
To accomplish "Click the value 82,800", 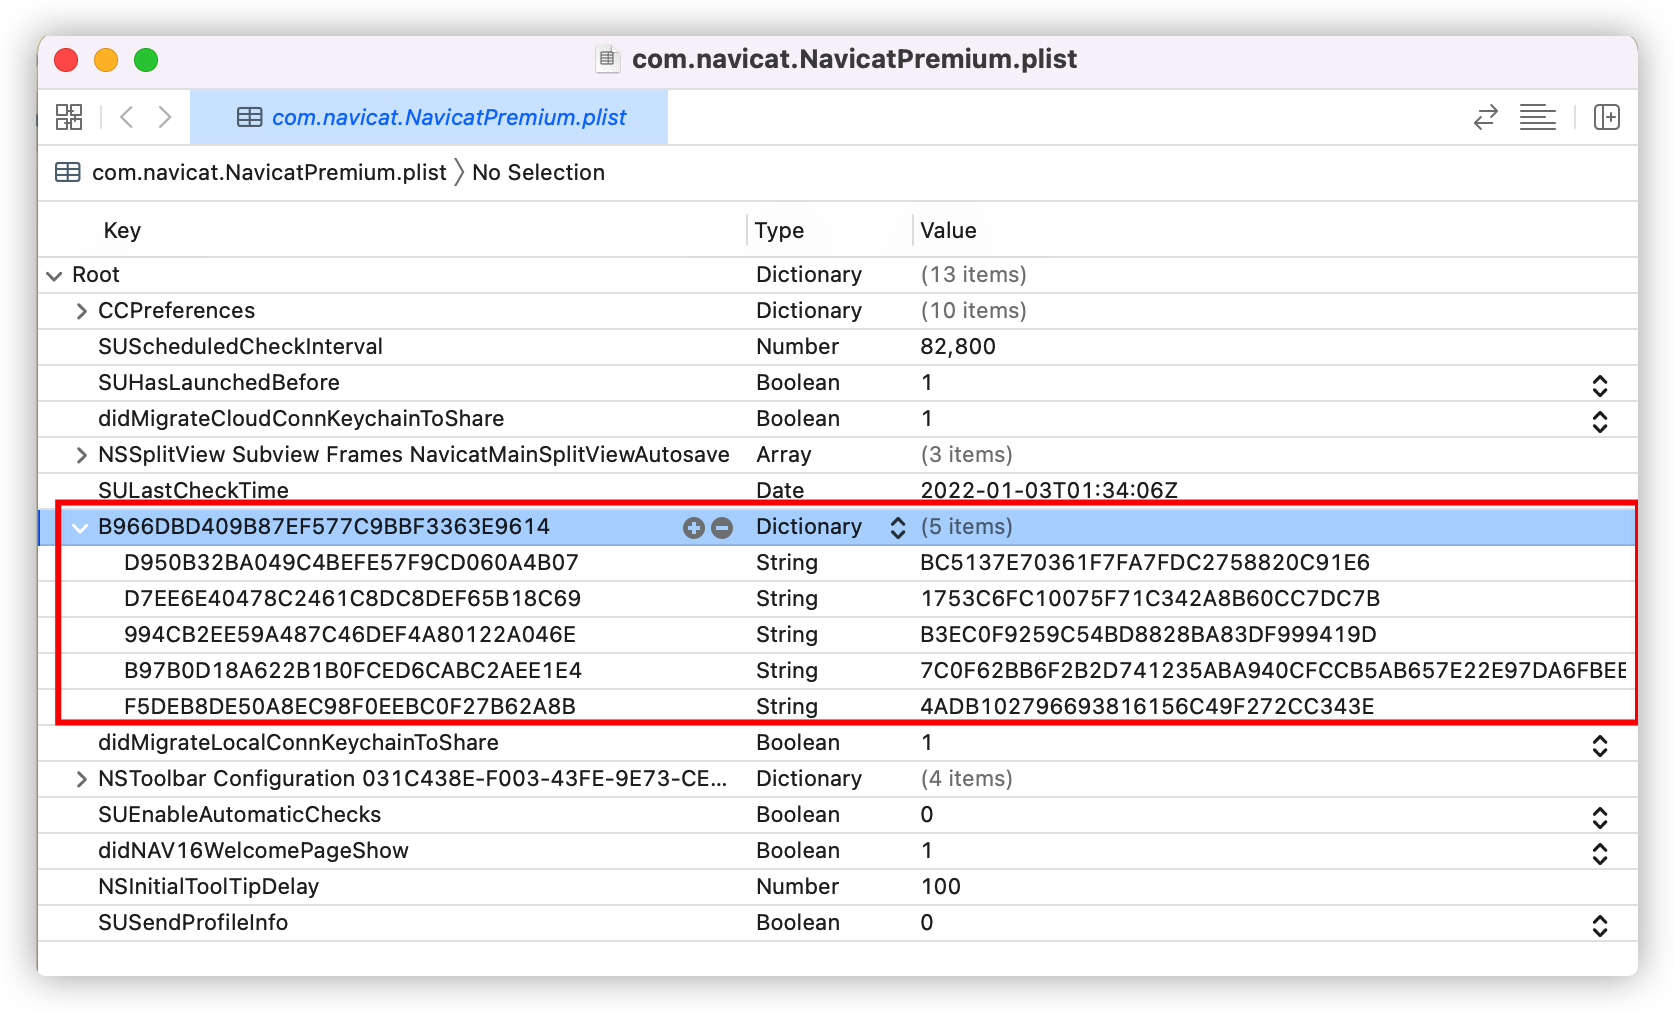I will point(958,346).
